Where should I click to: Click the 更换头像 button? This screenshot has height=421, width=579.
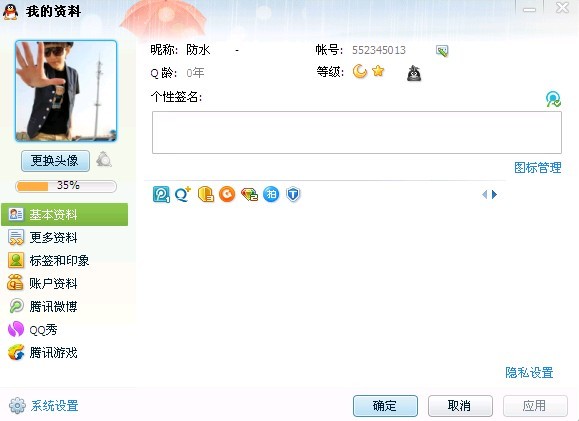[55, 161]
